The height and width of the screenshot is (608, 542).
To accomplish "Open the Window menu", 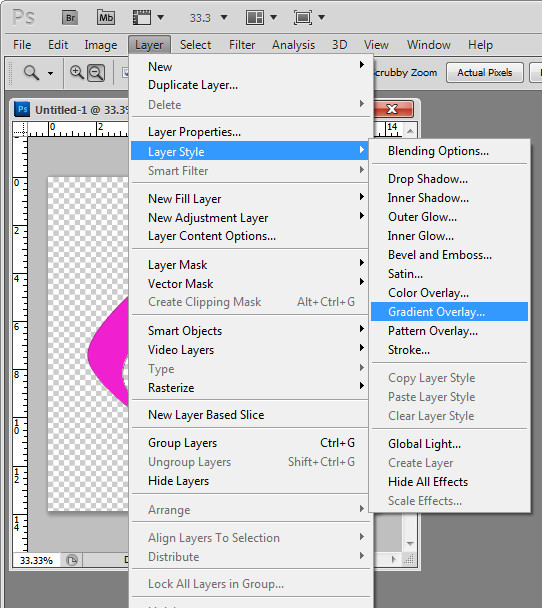I will (x=428, y=45).
